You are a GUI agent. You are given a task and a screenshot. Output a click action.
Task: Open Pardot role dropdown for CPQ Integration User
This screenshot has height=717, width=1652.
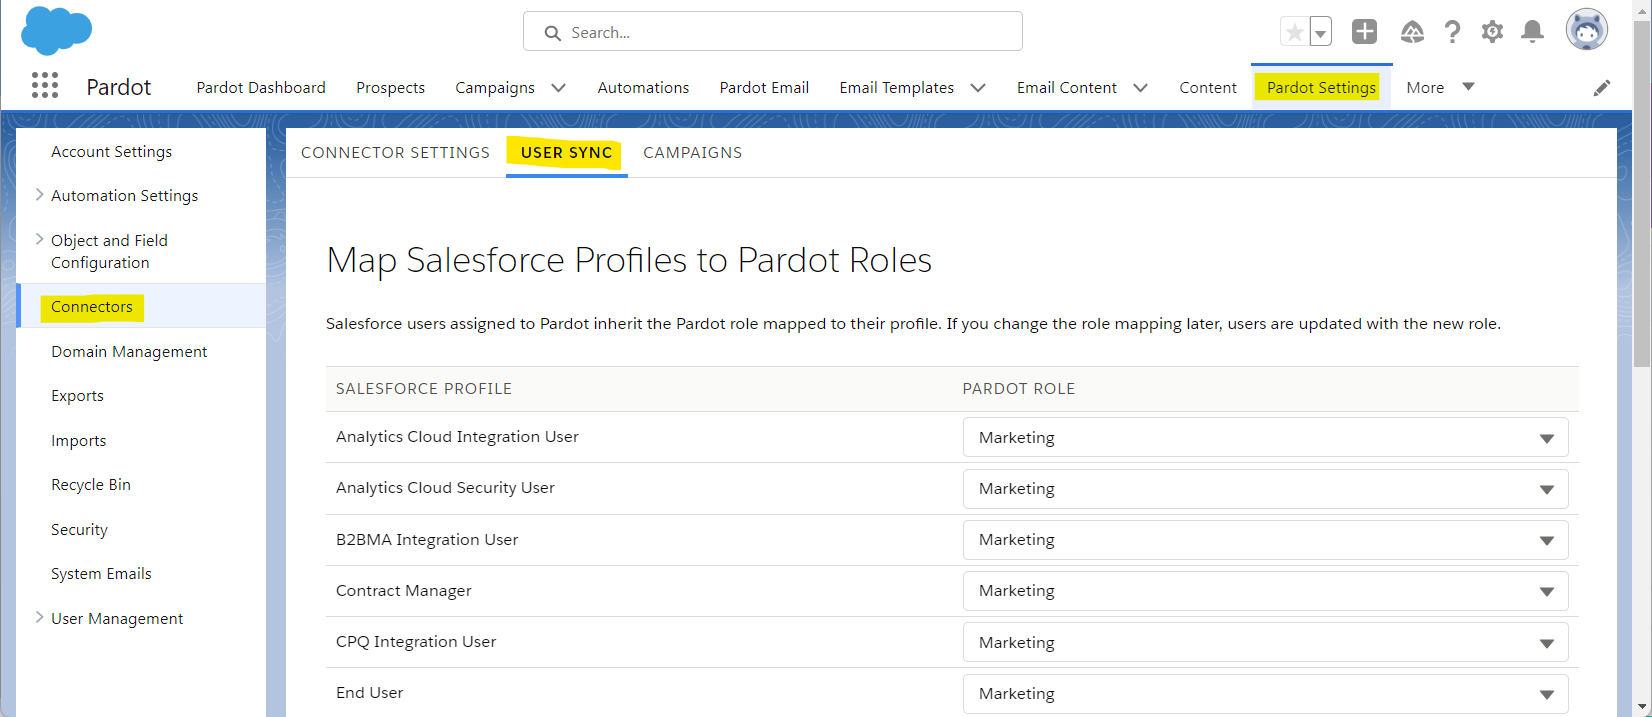click(x=1265, y=642)
